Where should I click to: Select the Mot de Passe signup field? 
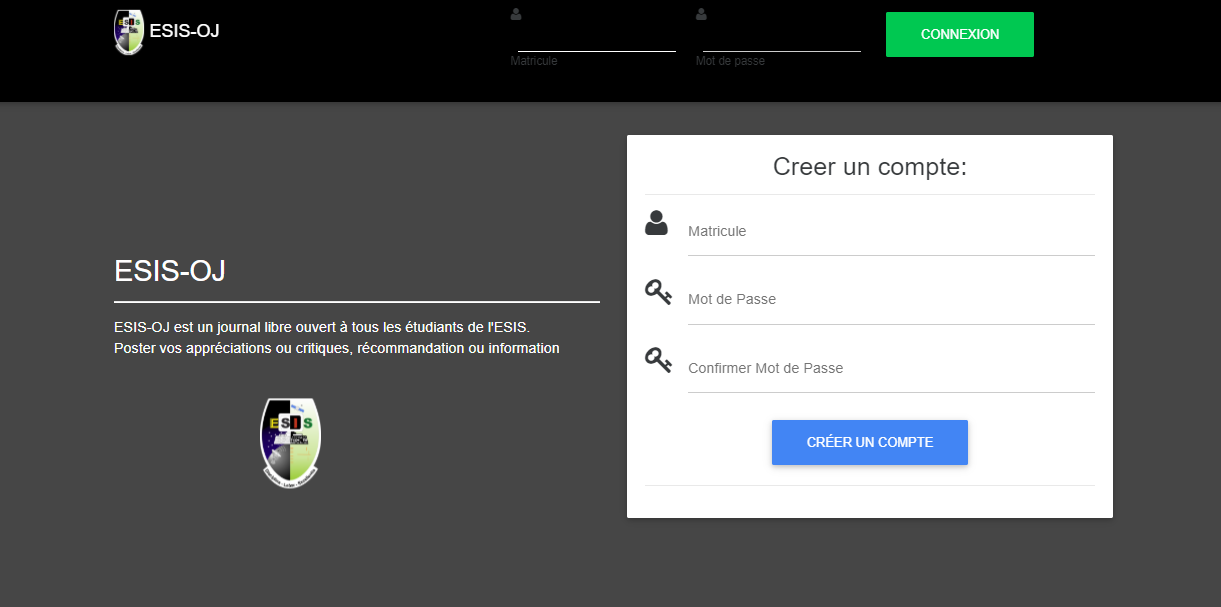point(890,300)
